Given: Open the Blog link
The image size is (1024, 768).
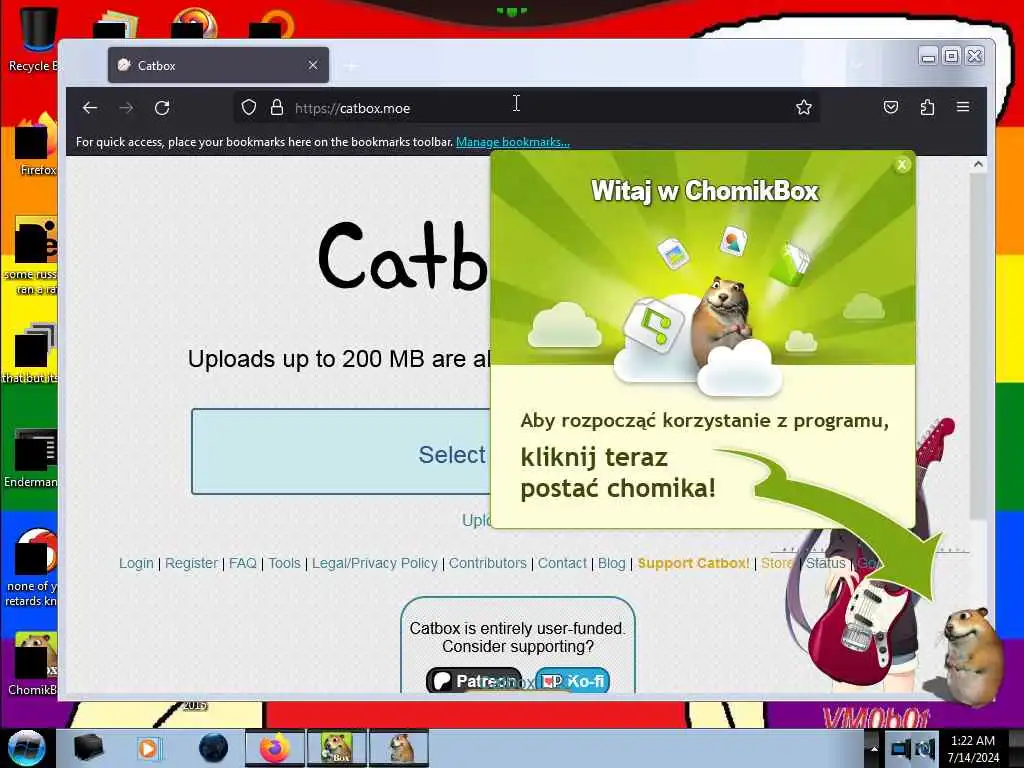Looking at the screenshot, I should coord(612,563).
